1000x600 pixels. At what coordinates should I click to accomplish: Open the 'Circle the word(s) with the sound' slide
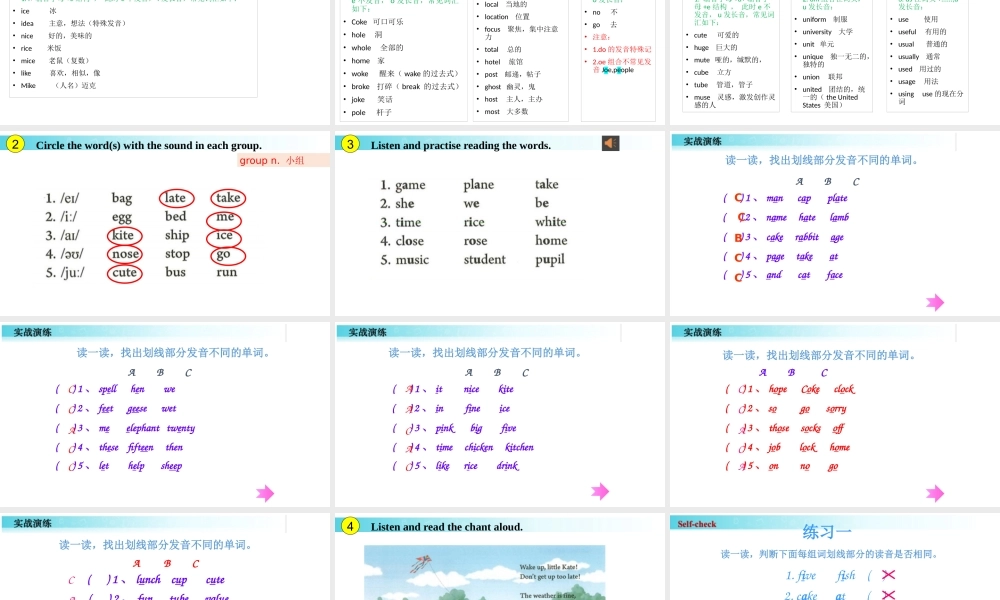tap(165, 224)
